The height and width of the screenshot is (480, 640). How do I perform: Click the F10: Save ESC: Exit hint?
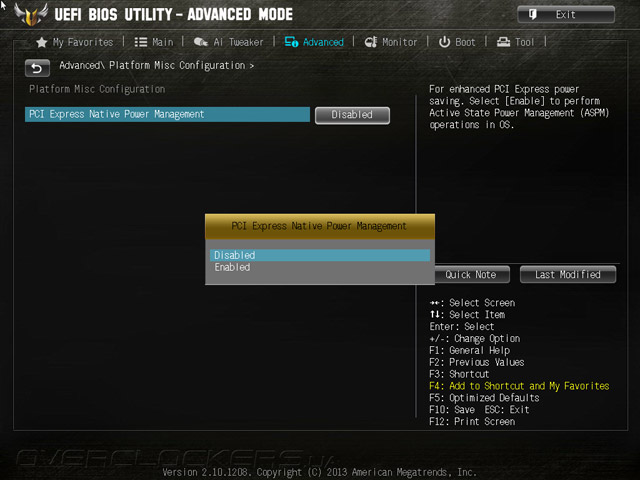pyautogui.click(x=479, y=409)
